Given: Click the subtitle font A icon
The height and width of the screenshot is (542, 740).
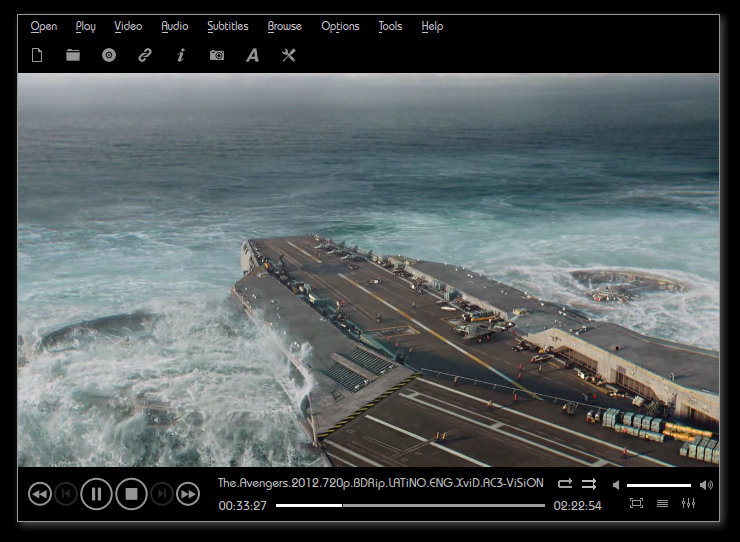Looking at the screenshot, I should pyautogui.click(x=252, y=55).
